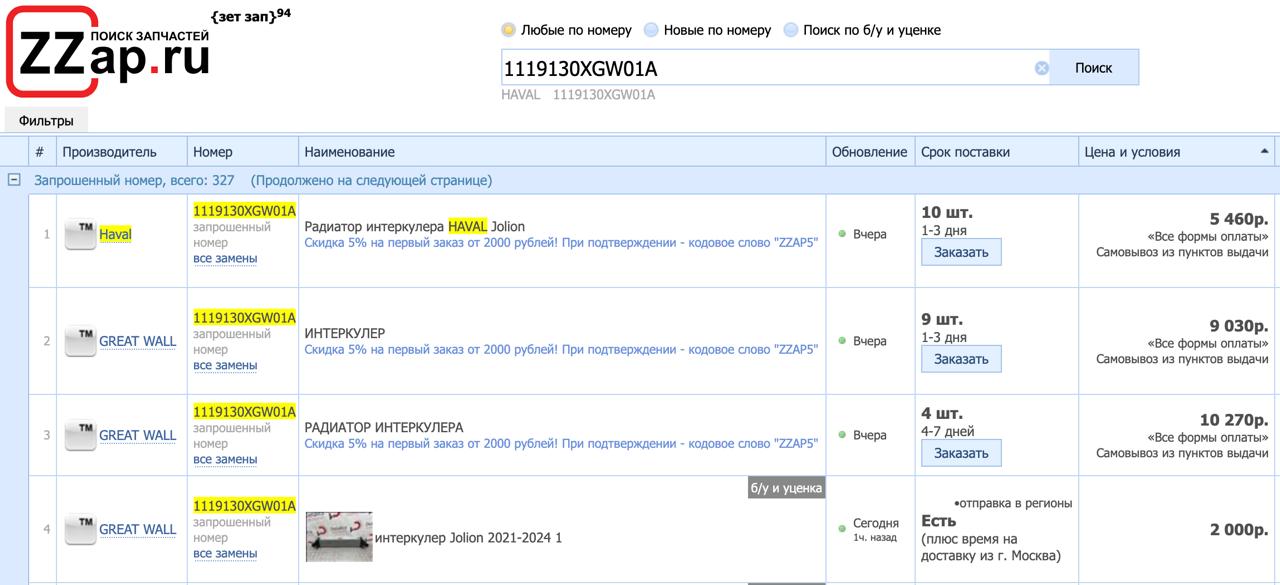This screenshot has height=585, width=1280.
Task: Click 'Радиатор интеркулера HAVAL Jolion' name
Action: pos(414,227)
